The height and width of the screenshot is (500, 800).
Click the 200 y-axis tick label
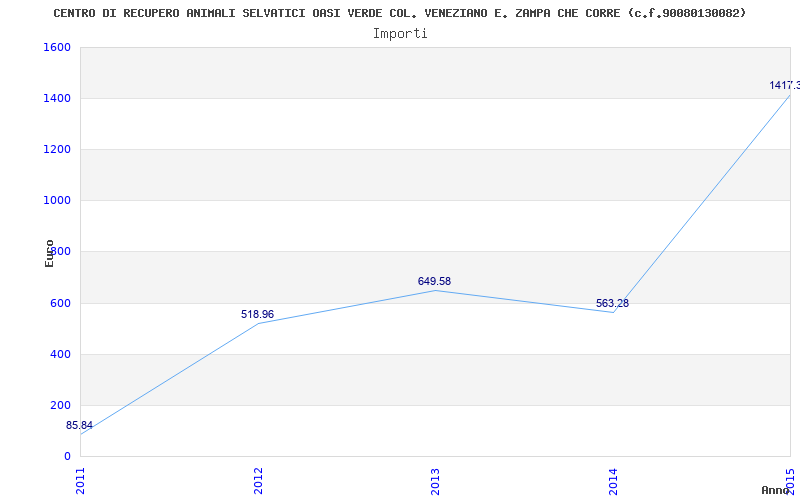[60, 405]
